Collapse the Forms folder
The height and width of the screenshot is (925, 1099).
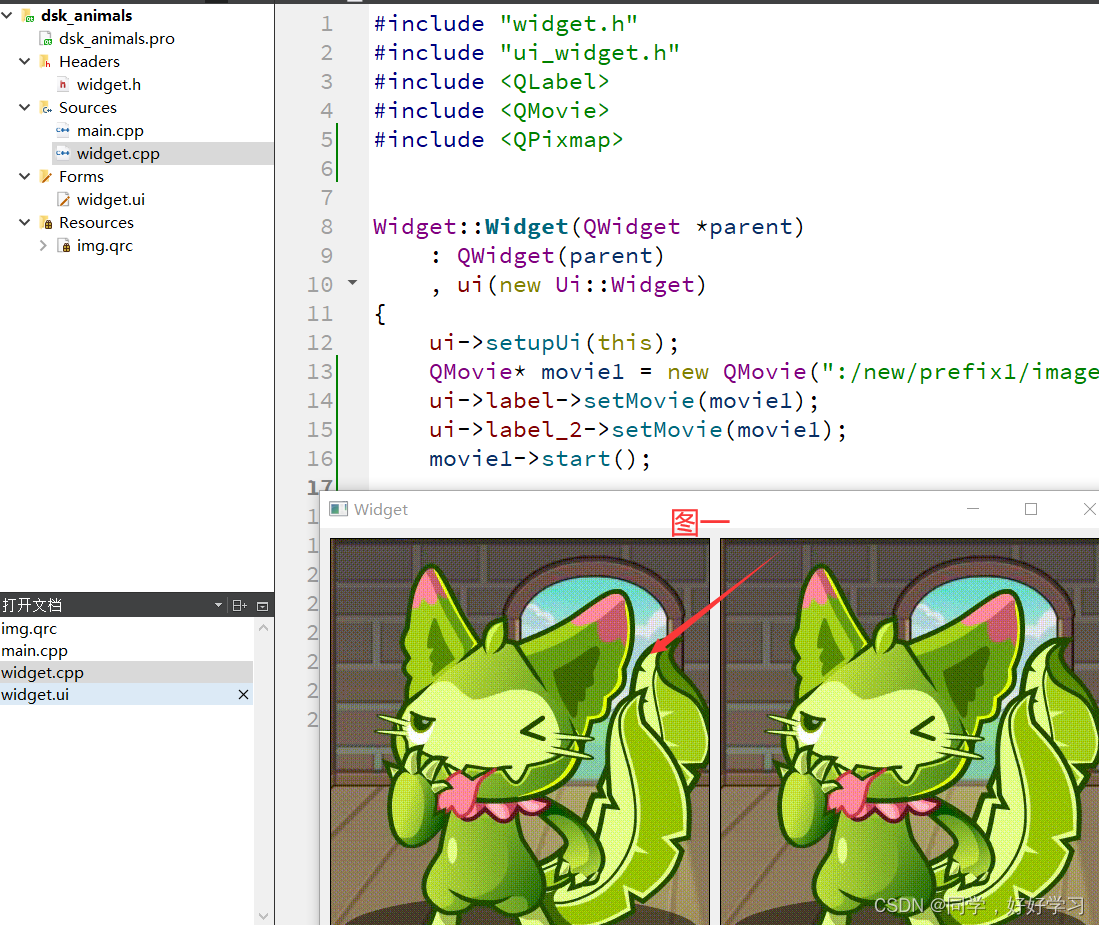(25, 177)
